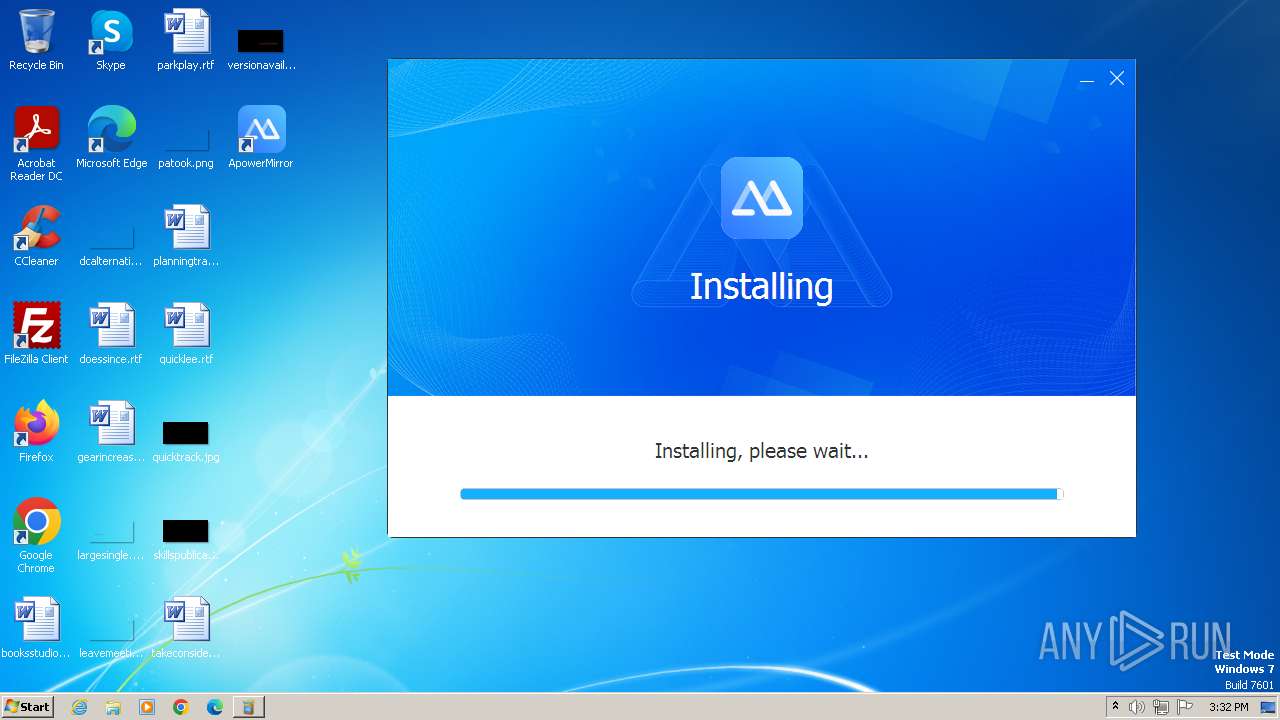Viewport: 1280px width, 720px height.
Task: Open the ApowerMirror desktop shortcut
Action: (x=261, y=138)
